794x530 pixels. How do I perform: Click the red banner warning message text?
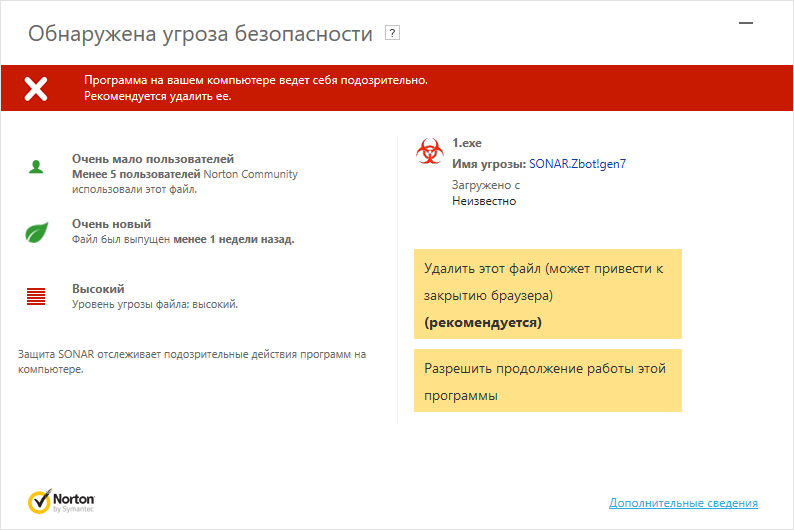pos(256,88)
